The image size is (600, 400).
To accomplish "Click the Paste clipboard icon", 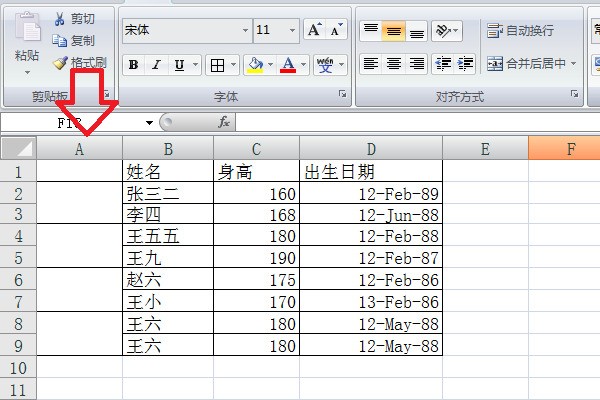I will (27, 27).
